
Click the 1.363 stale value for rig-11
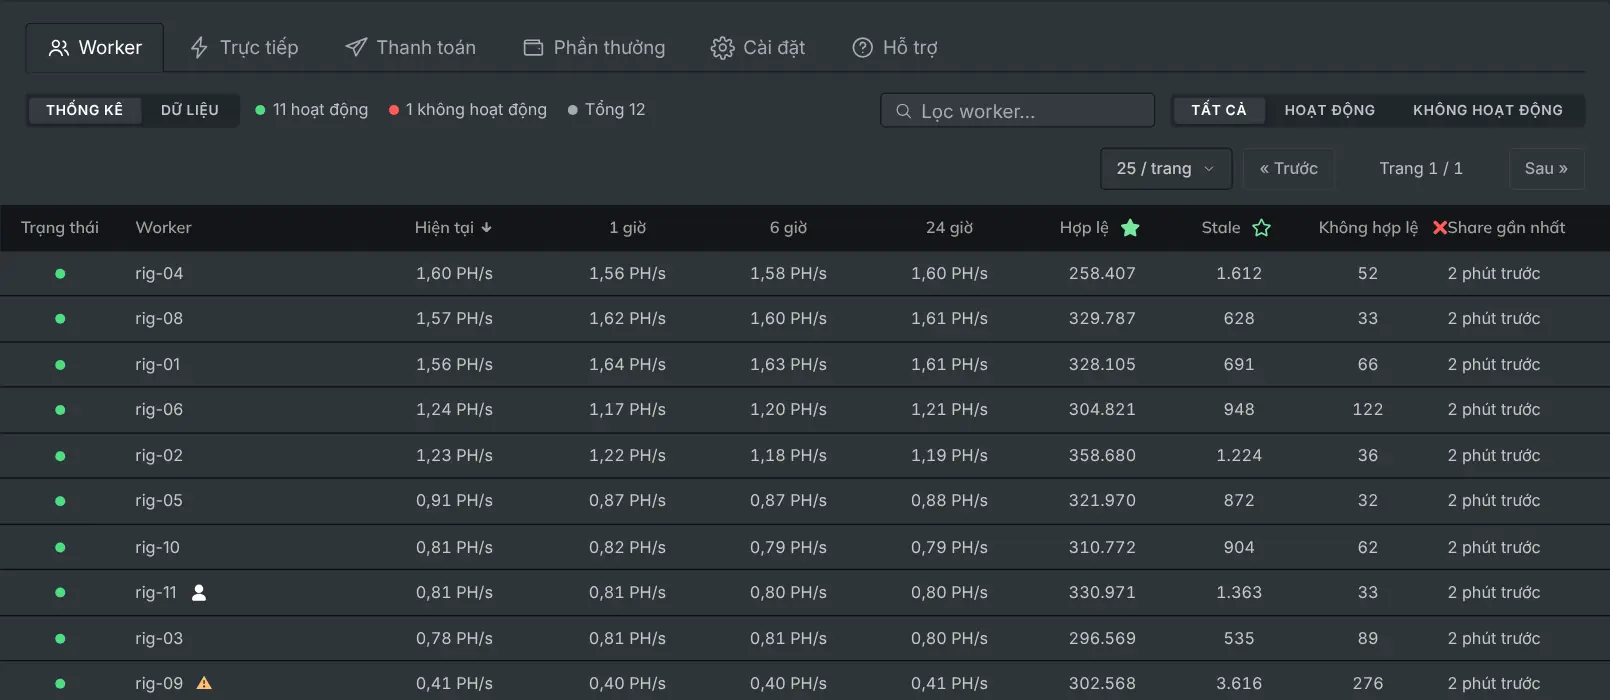click(1239, 593)
